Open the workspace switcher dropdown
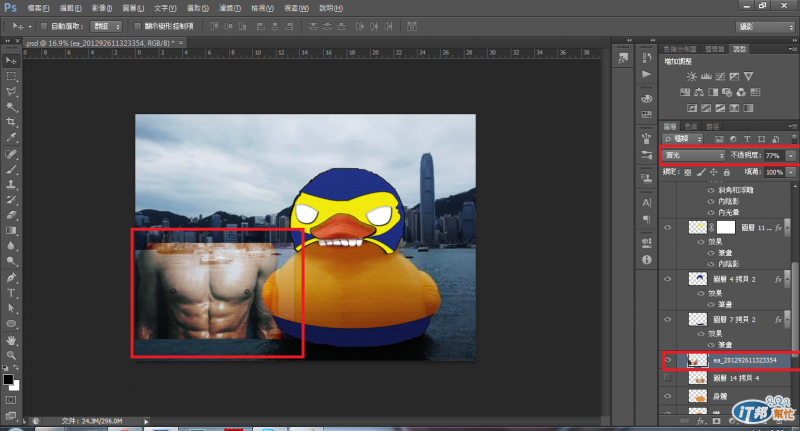 pyautogui.click(x=765, y=27)
